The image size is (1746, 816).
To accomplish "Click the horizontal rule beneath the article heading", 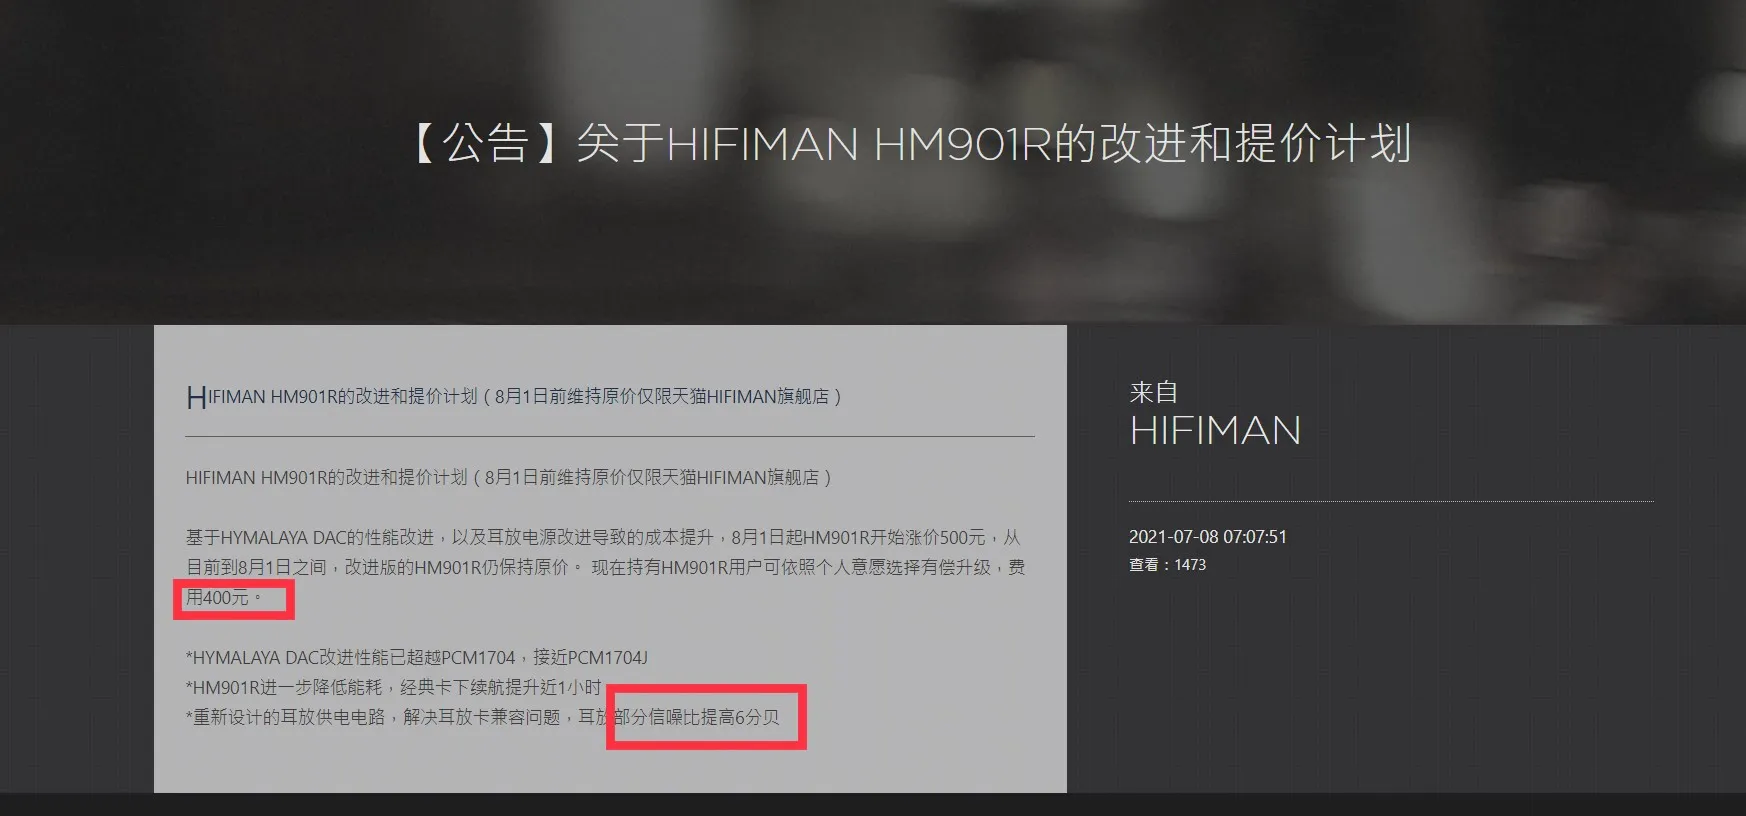I will coord(610,437).
